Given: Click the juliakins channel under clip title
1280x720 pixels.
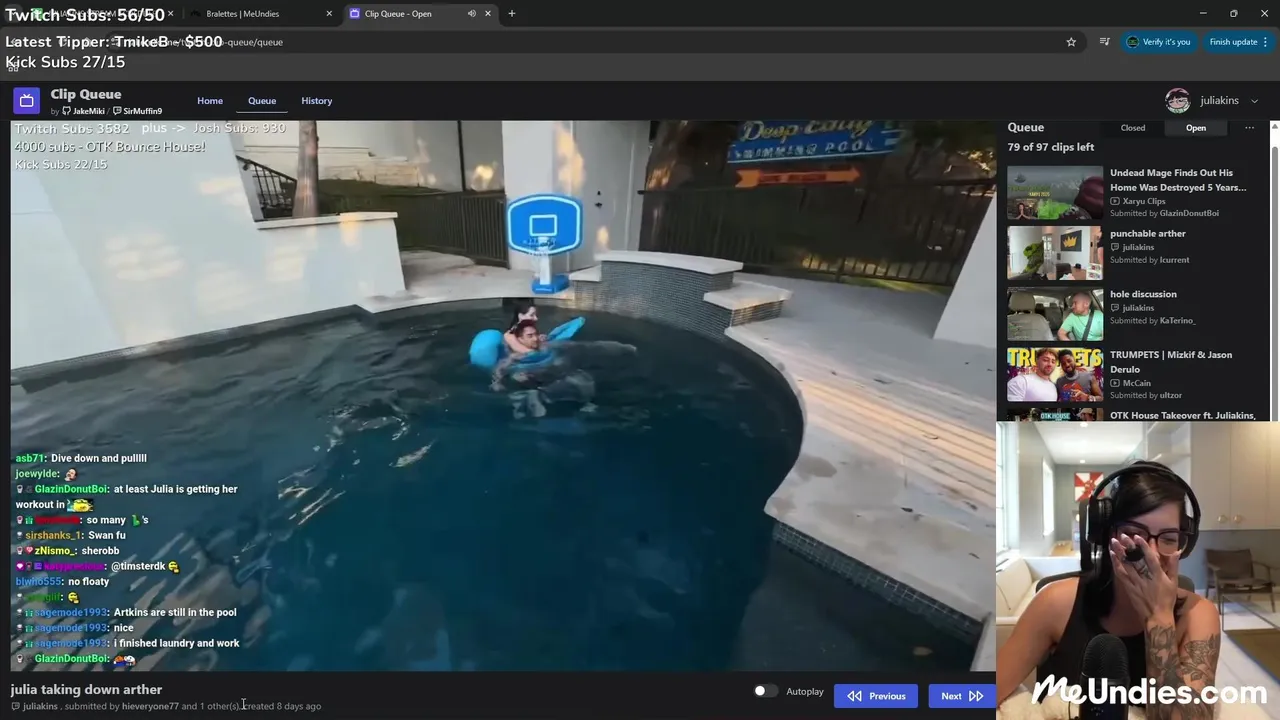Looking at the screenshot, I should 40,706.
